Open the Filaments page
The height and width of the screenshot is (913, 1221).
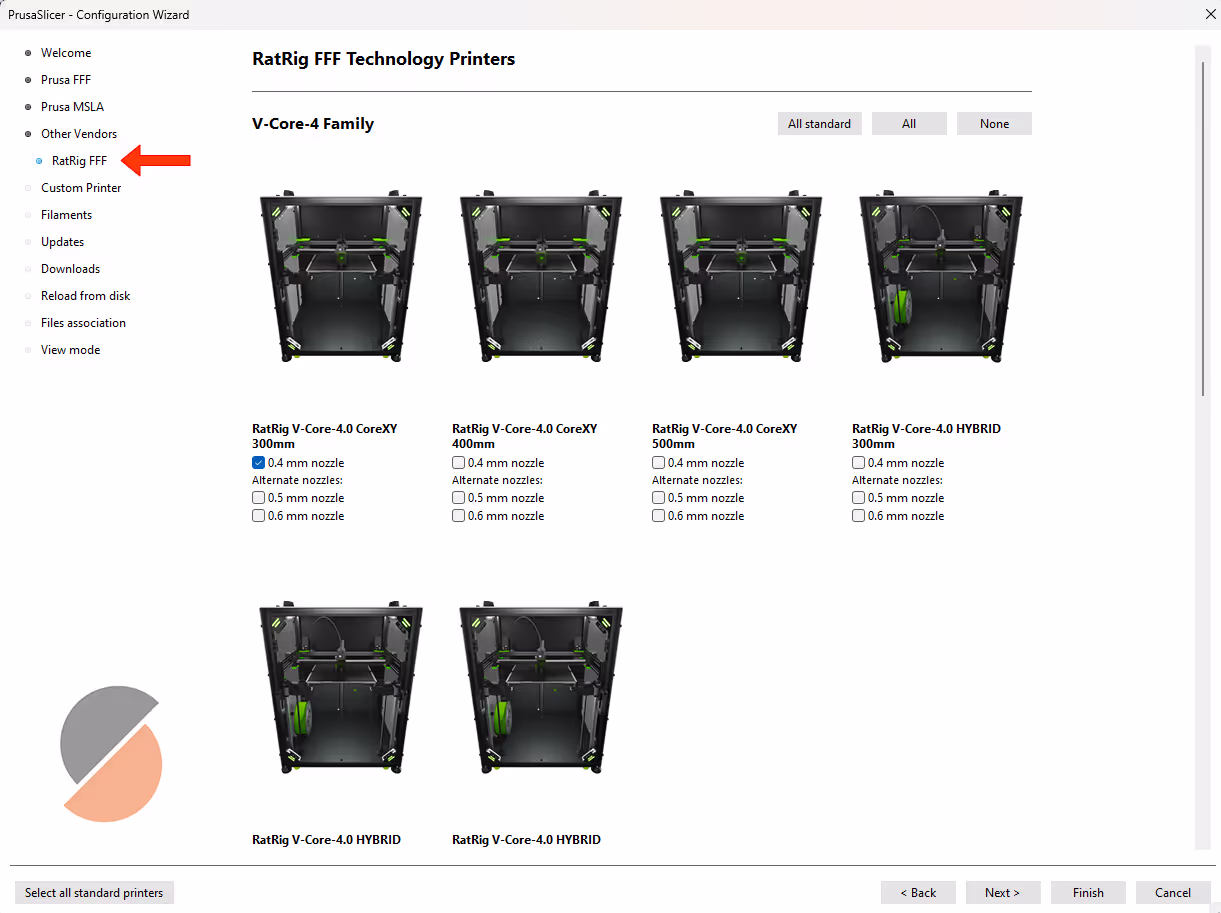coord(66,215)
